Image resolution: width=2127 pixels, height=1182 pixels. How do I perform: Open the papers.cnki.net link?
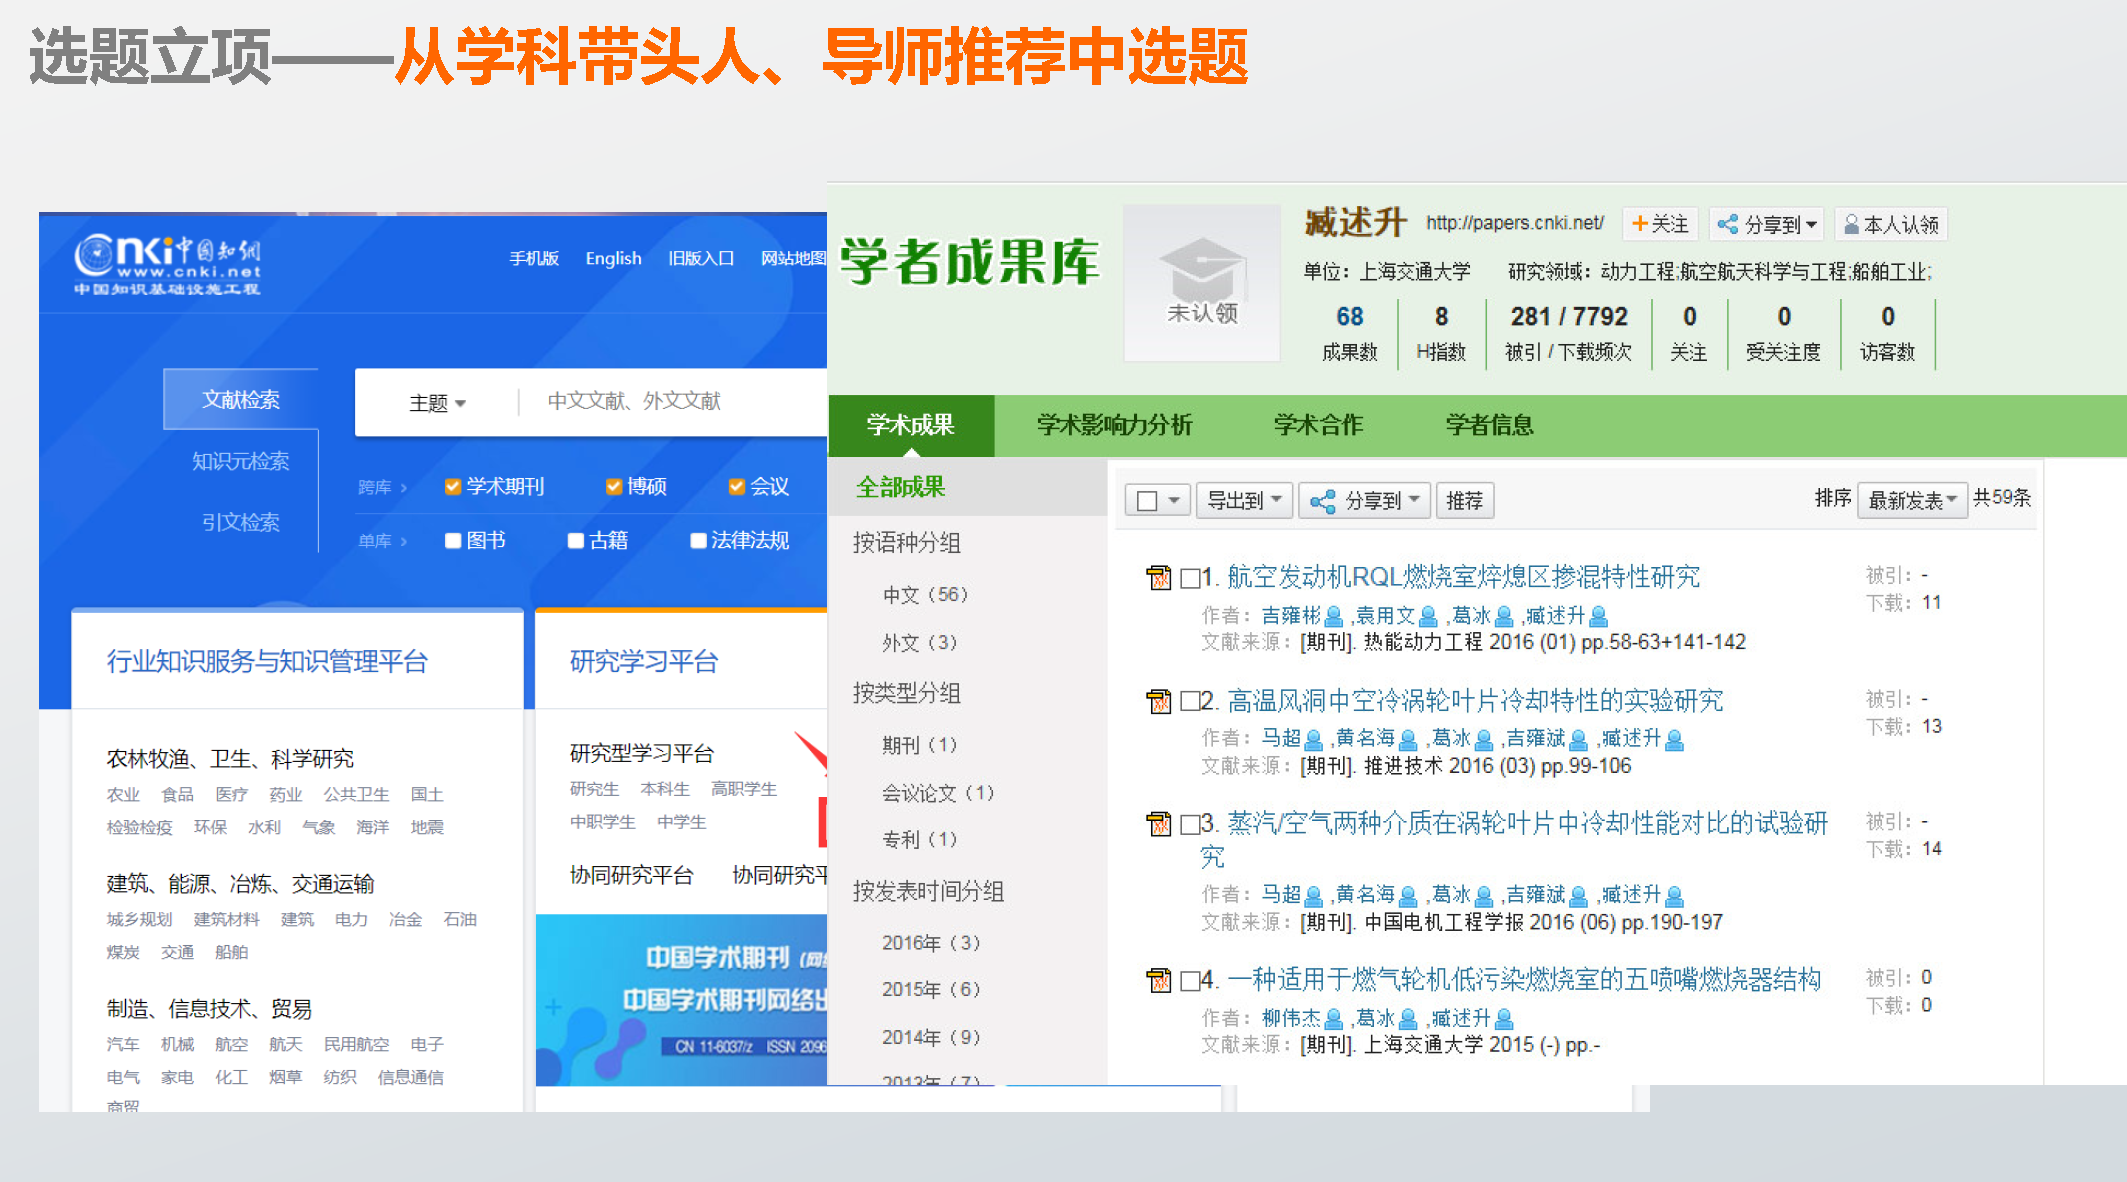coord(1514,223)
